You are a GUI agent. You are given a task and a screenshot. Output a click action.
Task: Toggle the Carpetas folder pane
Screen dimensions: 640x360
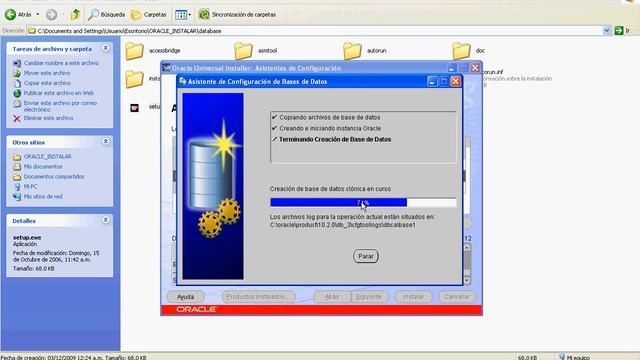click(x=149, y=15)
